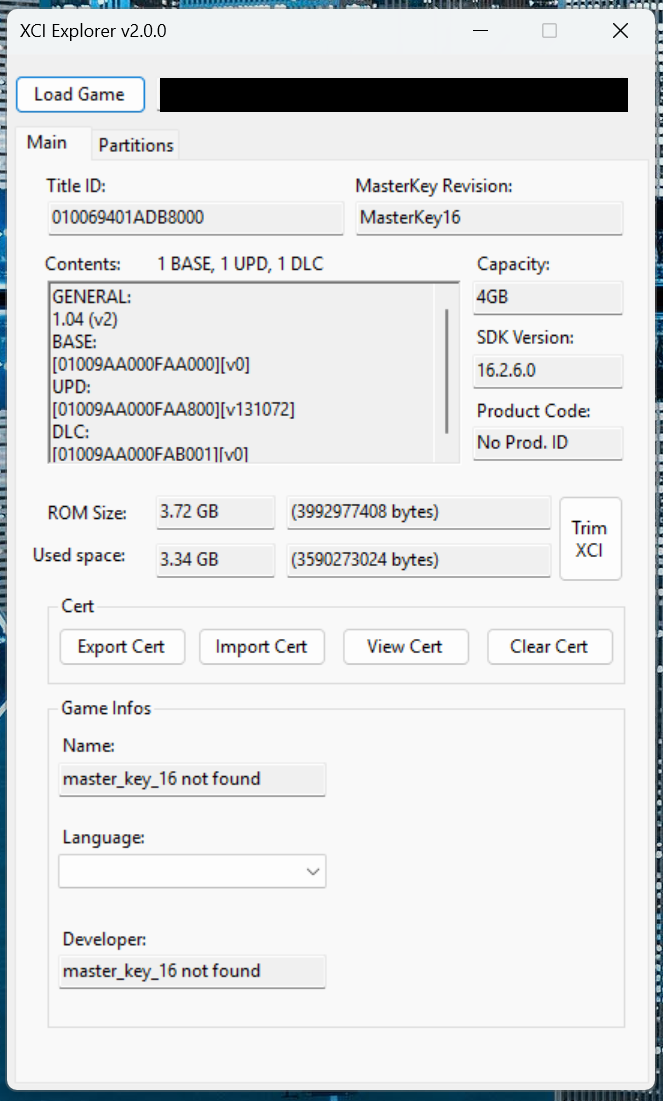Click the Developer field
The width and height of the screenshot is (663, 1101).
pyautogui.click(x=192, y=971)
